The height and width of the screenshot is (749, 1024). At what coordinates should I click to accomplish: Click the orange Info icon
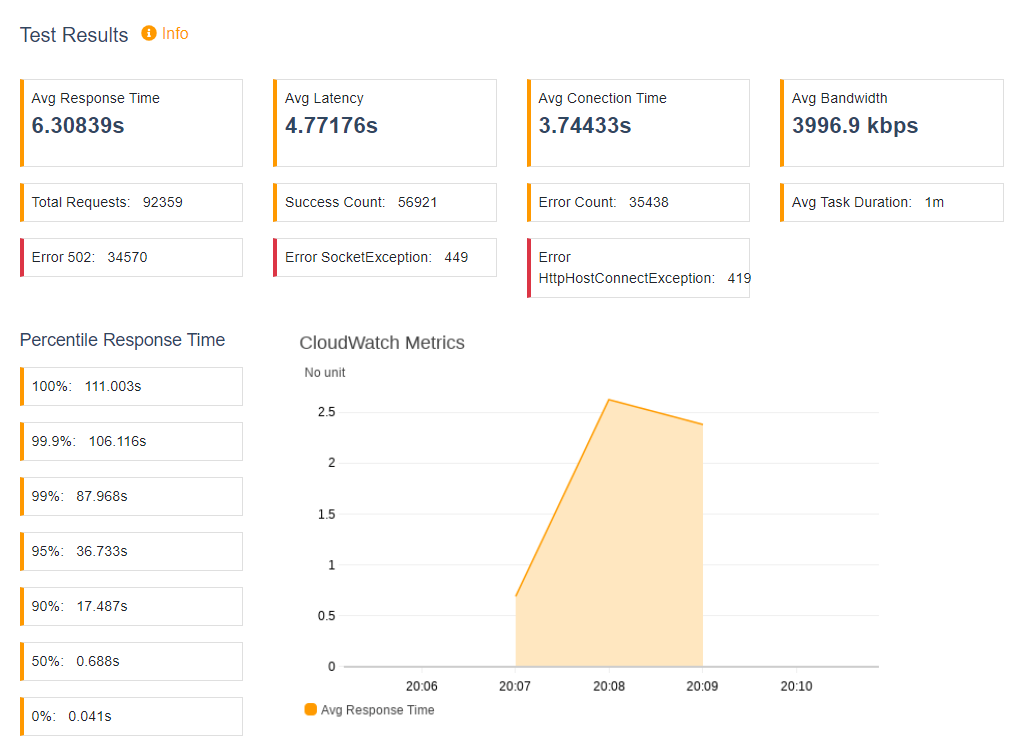coord(149,33)
